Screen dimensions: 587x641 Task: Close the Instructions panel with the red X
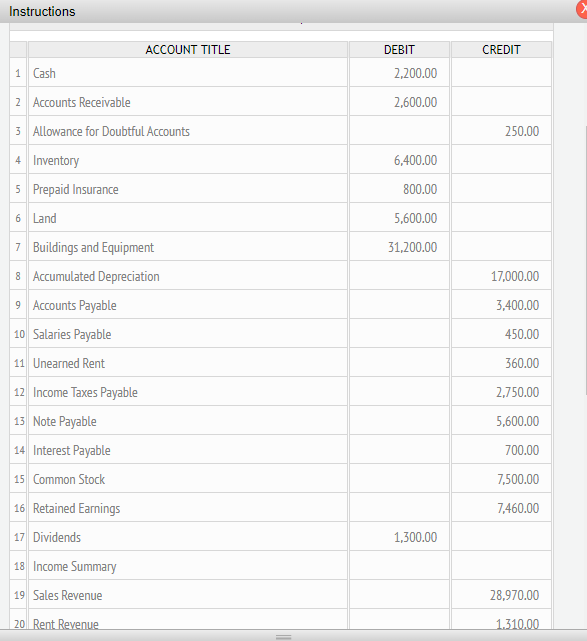[582, 10]
